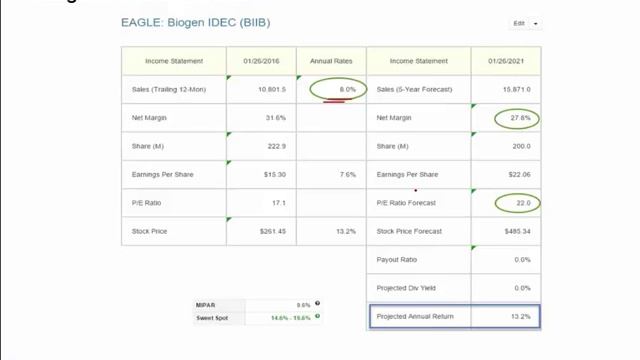Screen dimensions: 640x360
Task: Click left "Earnings Per Share" row label
Action: 162,175
